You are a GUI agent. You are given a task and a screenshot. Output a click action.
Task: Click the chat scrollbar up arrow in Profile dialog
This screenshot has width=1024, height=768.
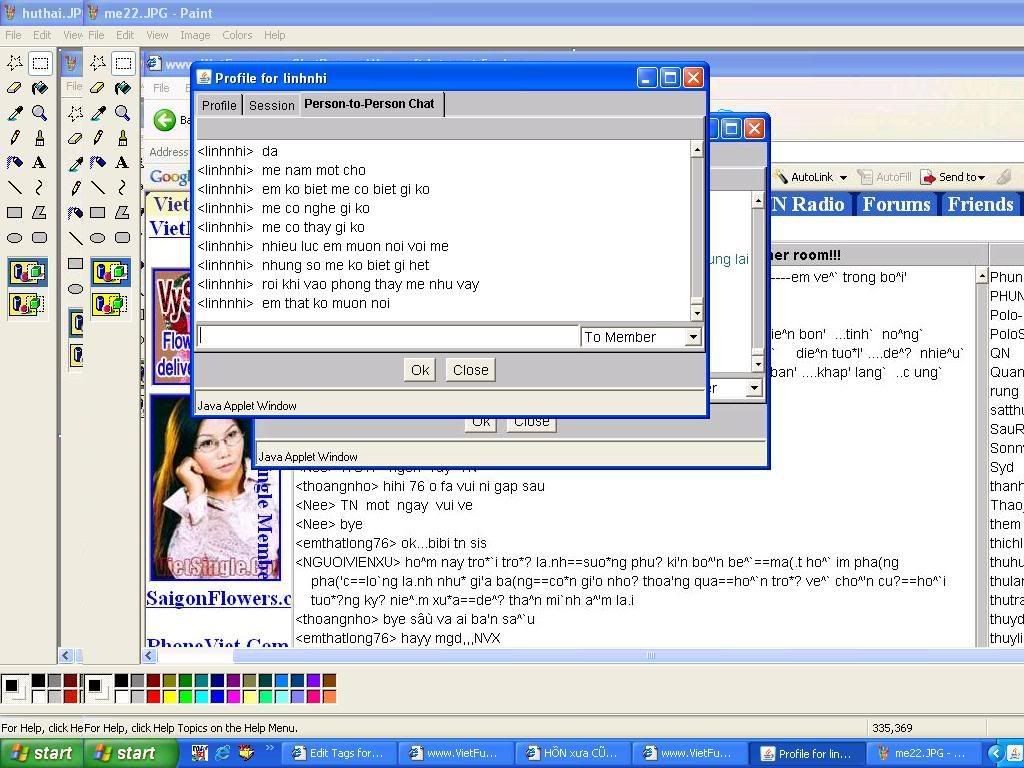click(697, 150)
